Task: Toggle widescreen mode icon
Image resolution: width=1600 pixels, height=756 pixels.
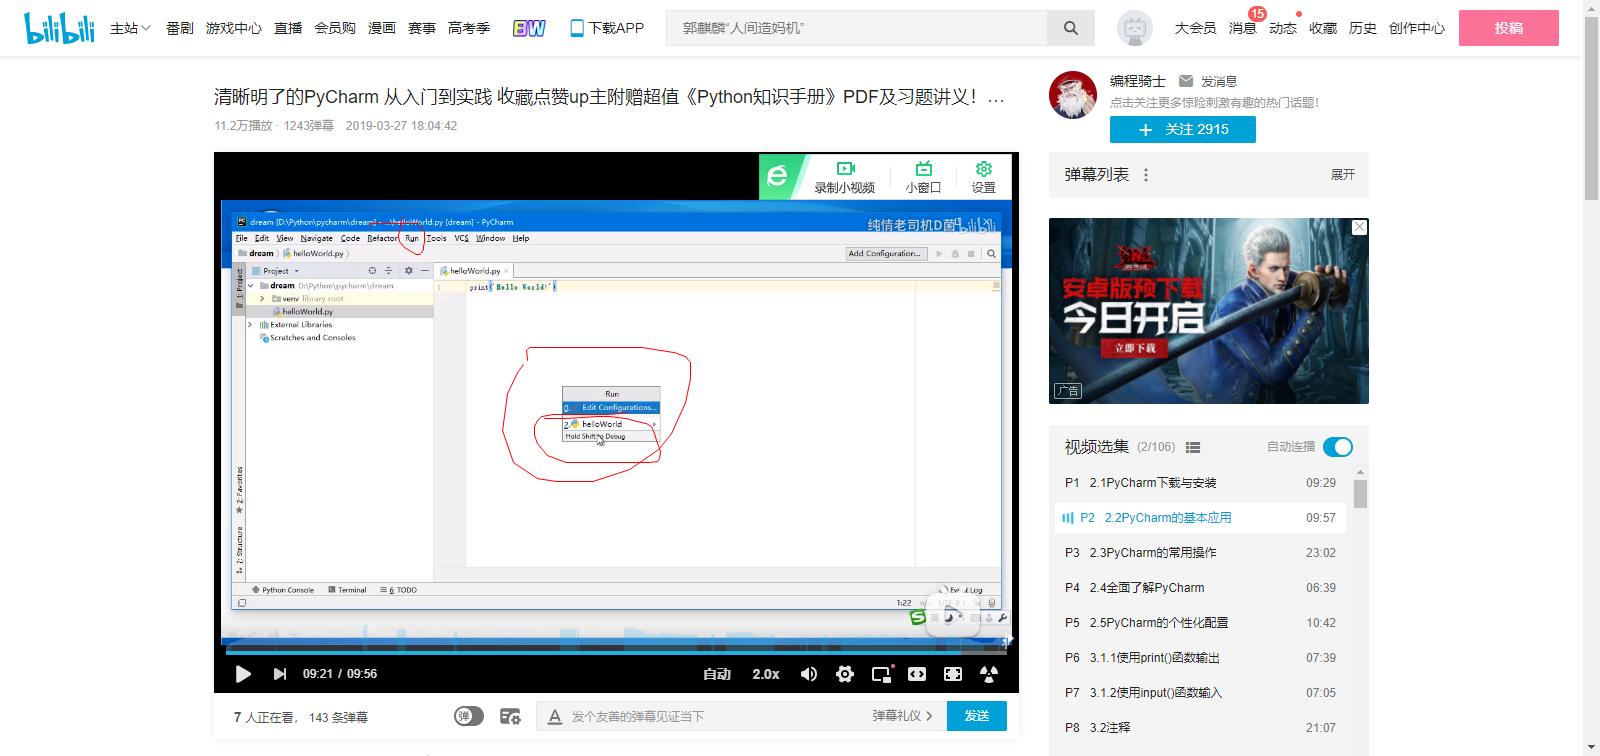Action: (917, 674)
